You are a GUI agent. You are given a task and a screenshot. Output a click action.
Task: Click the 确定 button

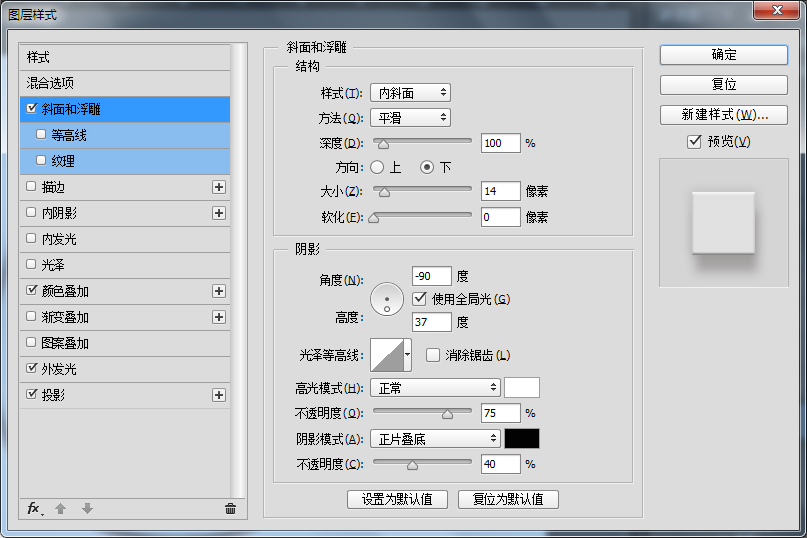(724, 55)
